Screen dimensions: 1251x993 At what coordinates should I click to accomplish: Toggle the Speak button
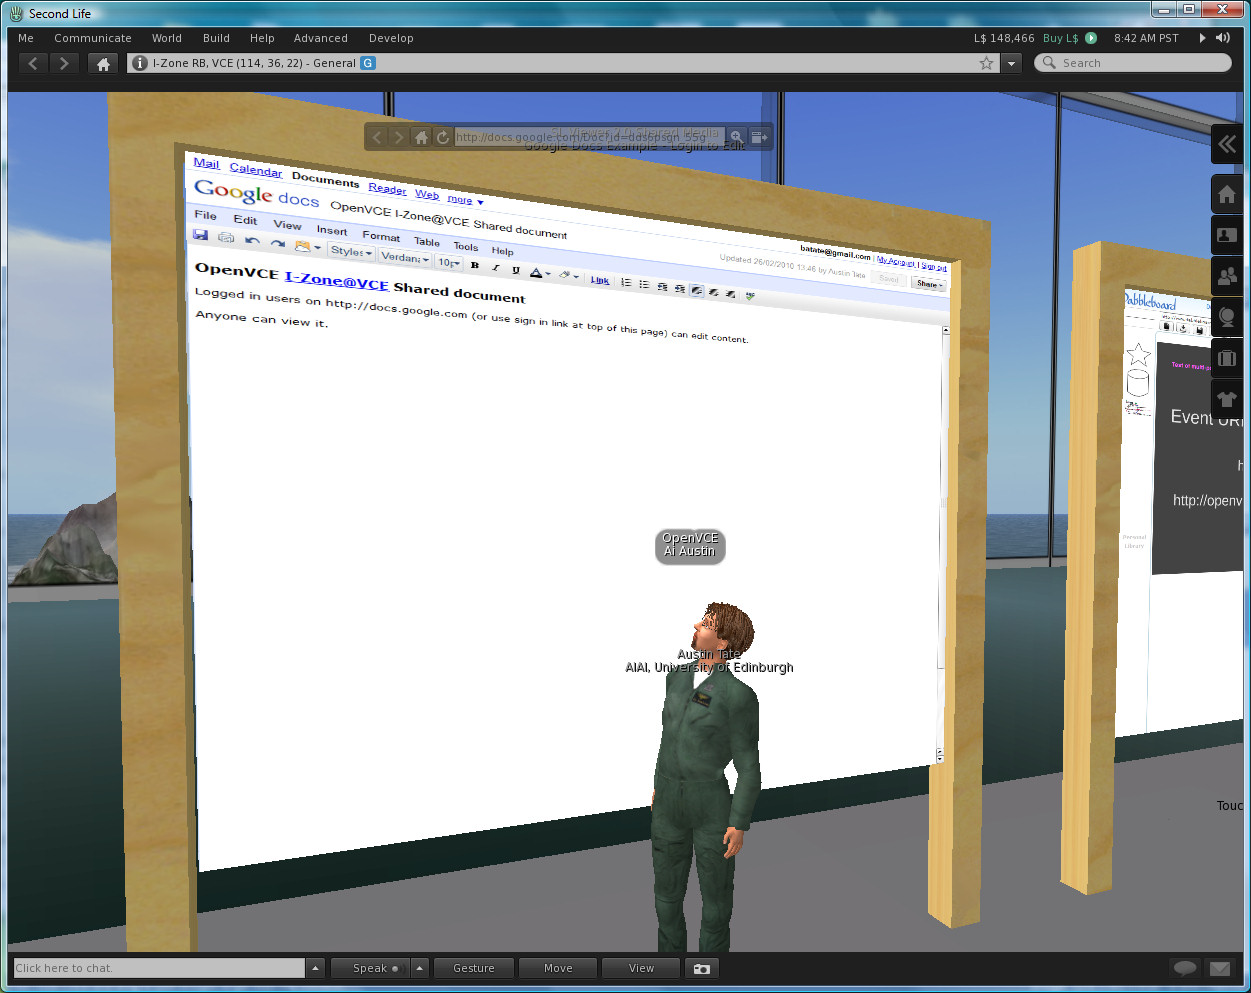pyautogui.click(x=369, y=968)
